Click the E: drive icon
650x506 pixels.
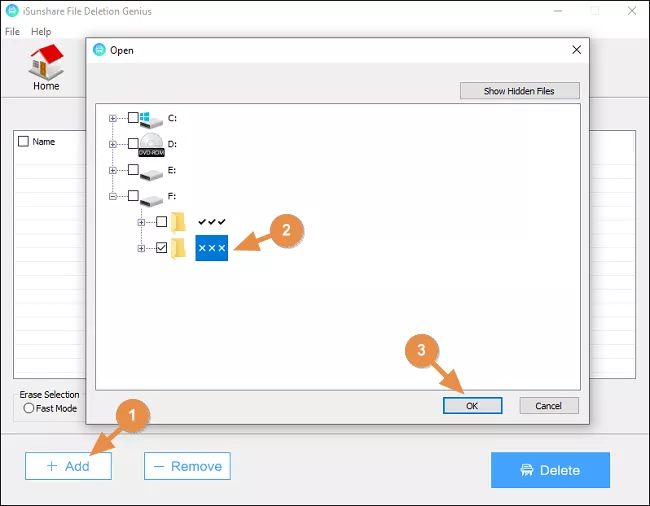click(x=151, y=170)
